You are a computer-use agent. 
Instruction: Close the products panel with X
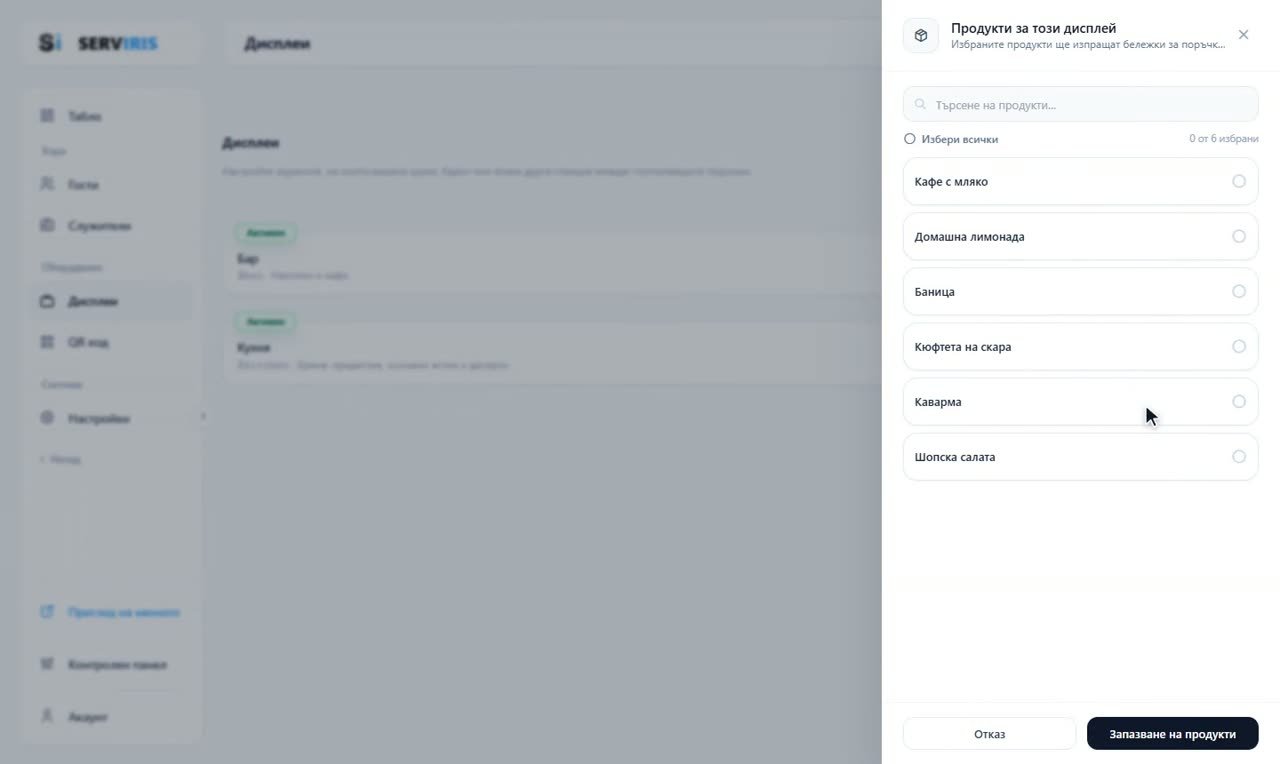[1243, 35]
